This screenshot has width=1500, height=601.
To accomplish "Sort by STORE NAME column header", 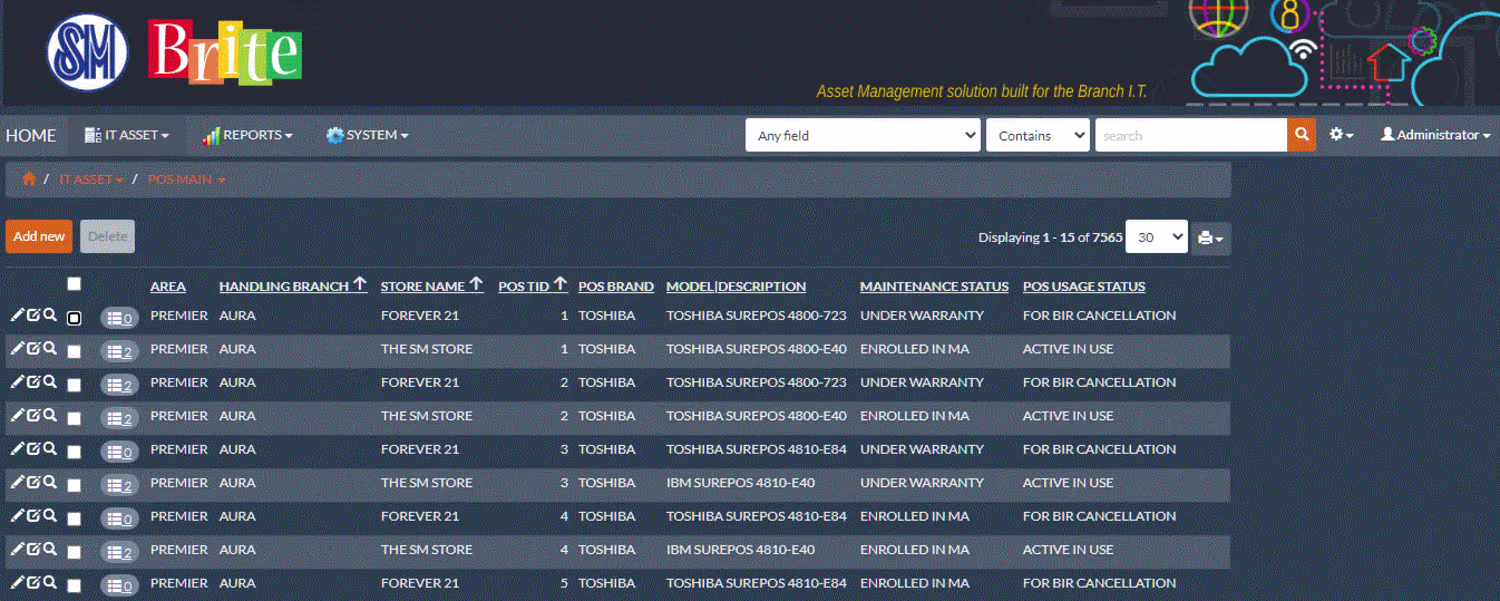I will (x=432, y=286).
